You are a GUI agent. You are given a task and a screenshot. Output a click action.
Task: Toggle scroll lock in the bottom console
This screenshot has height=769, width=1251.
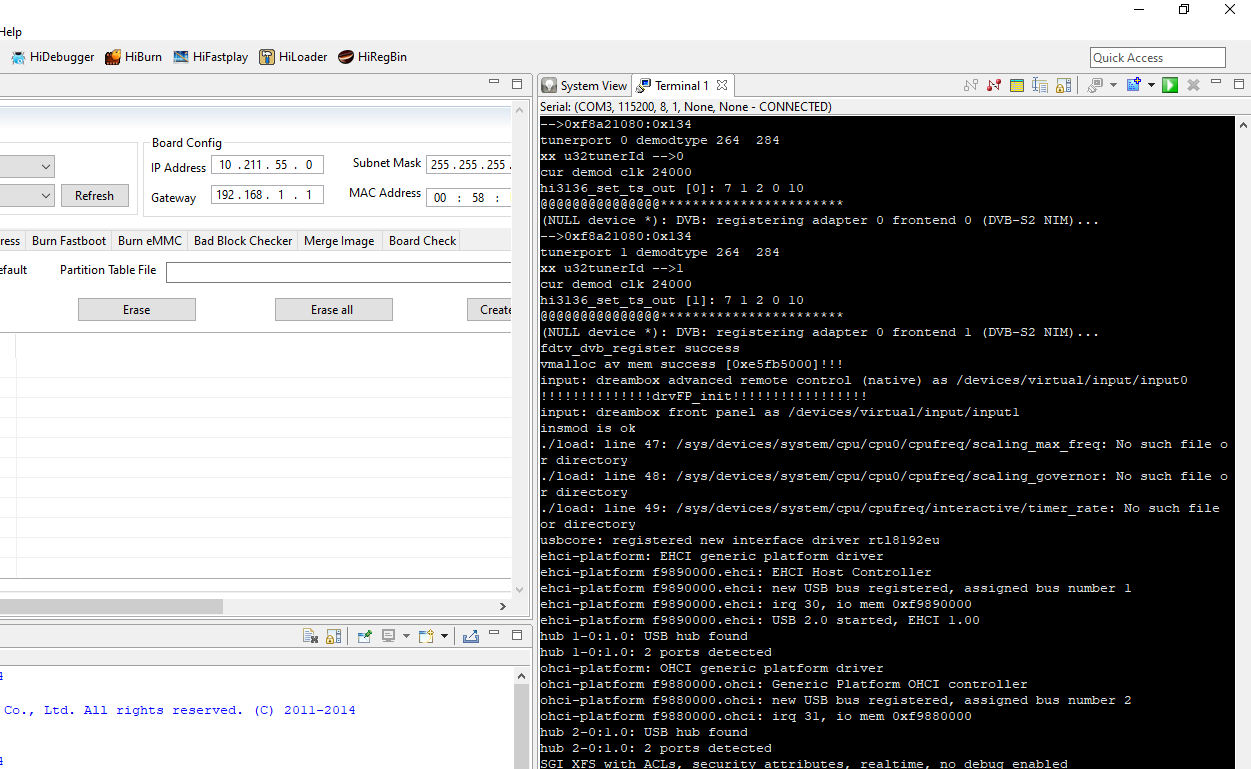point(334,636)
